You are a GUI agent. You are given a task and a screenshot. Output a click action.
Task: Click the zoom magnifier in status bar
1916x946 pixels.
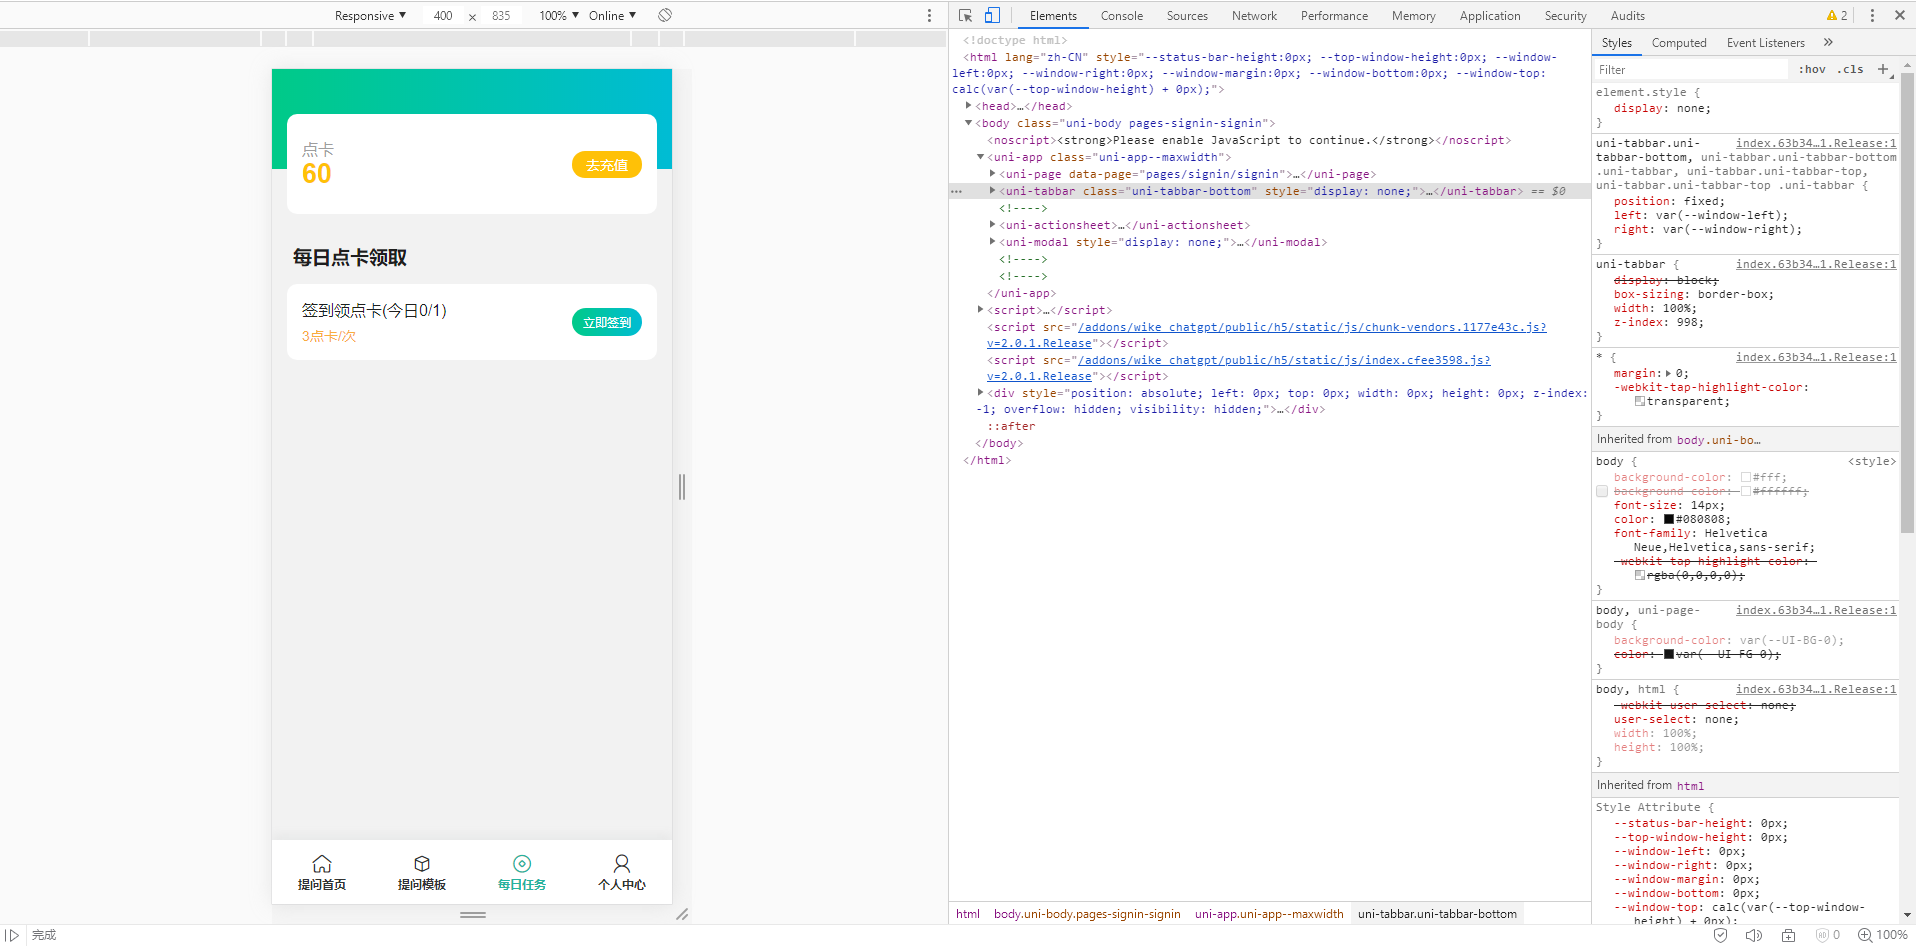(1864, 935)
